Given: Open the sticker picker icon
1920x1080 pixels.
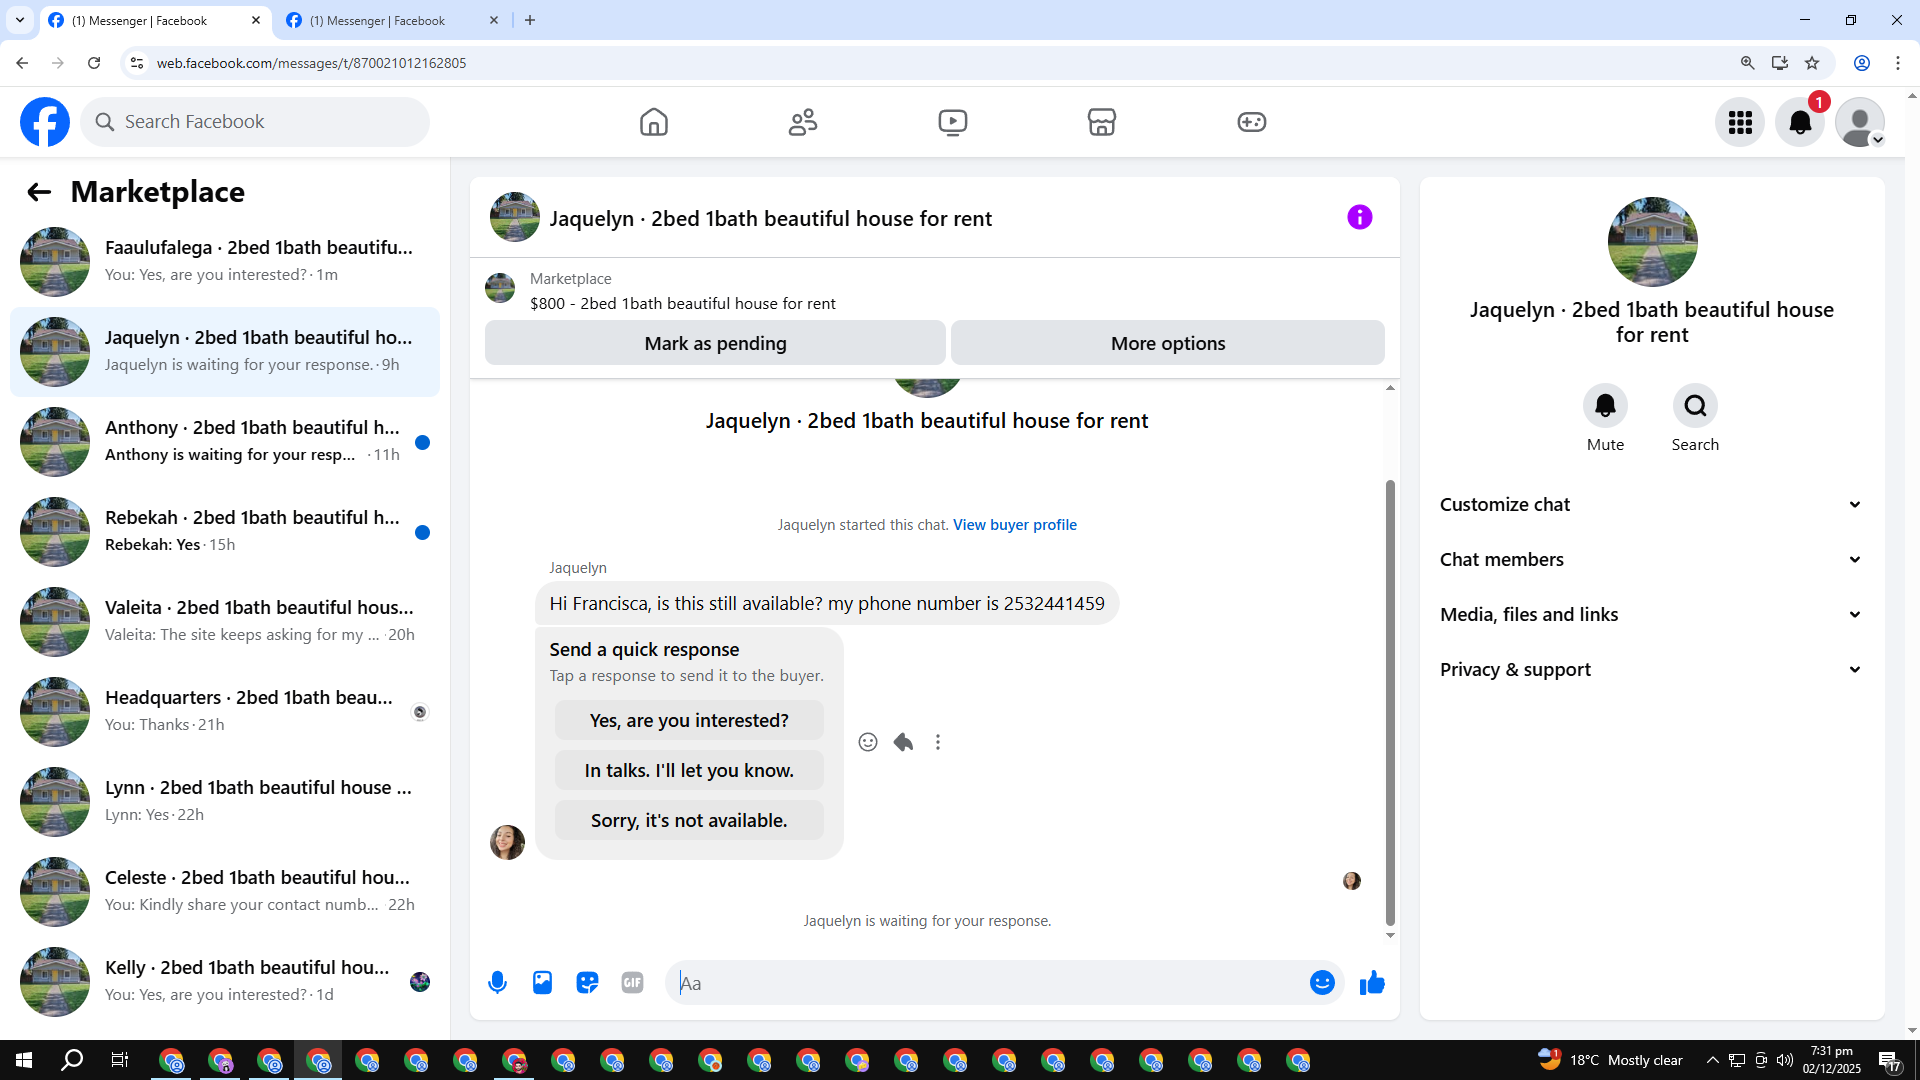Looking at the screenshot, I should [x=587, y=983].
